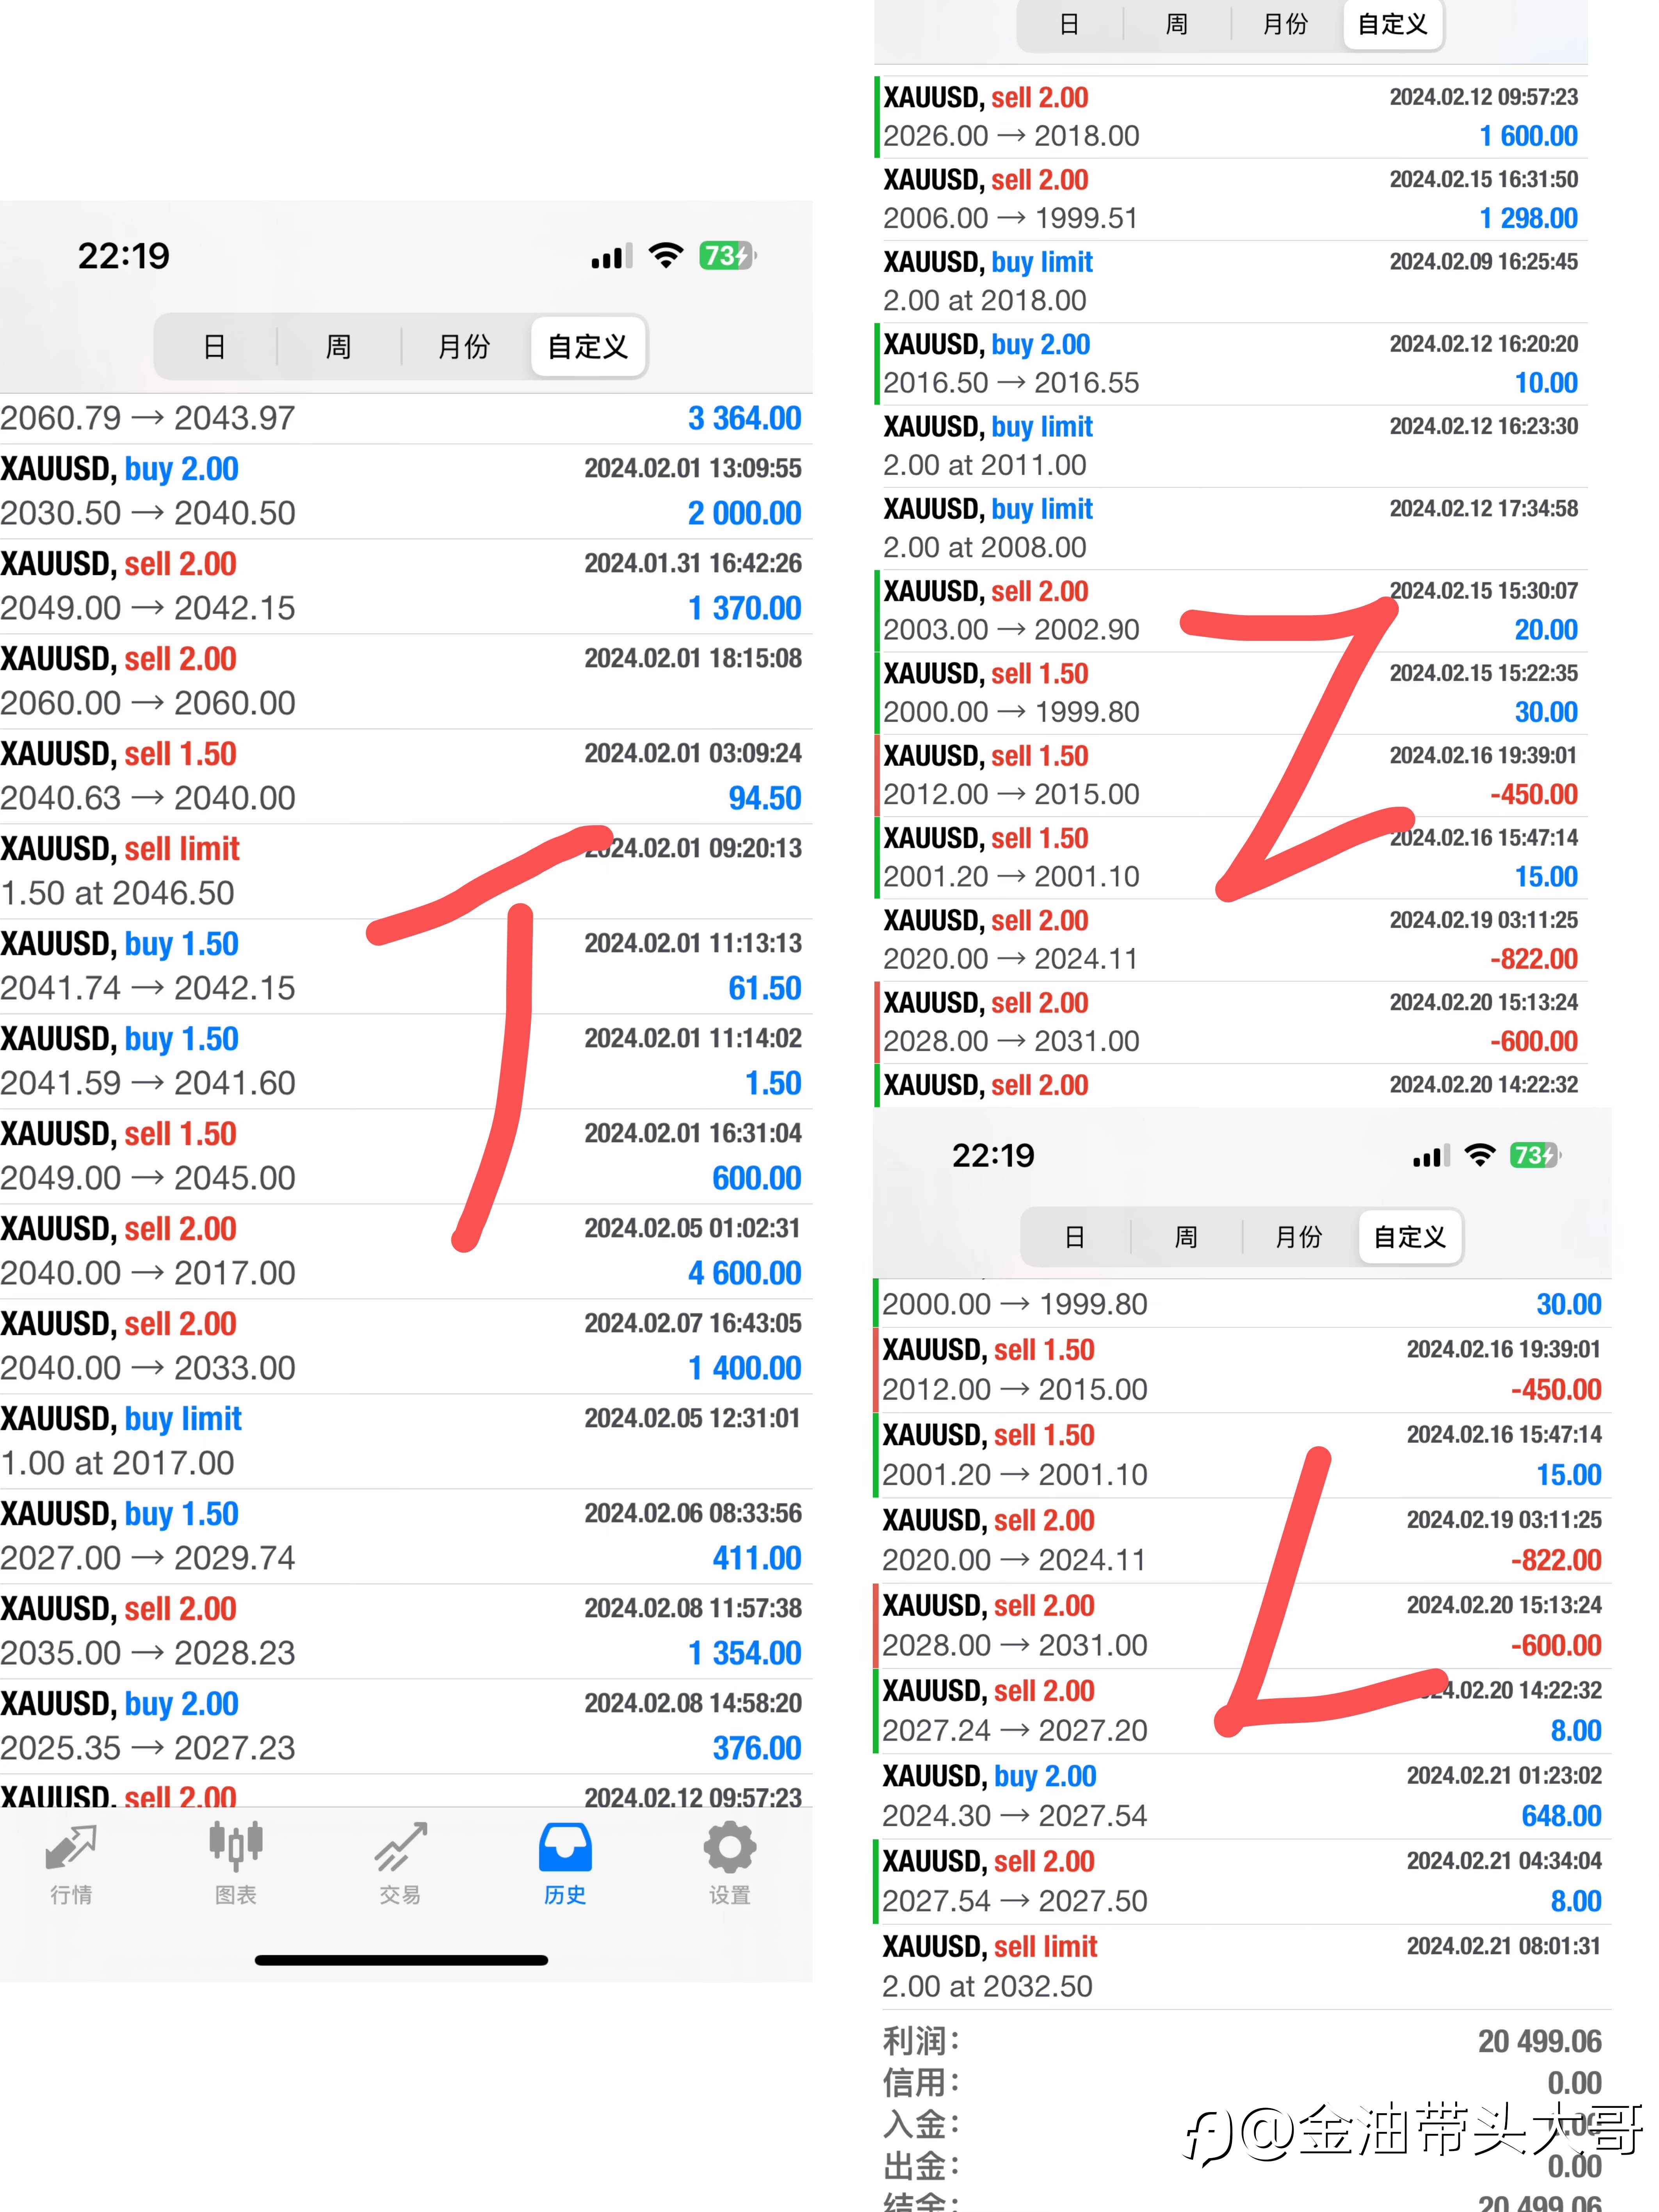Open the sell trade with profit 1 354.00
1659x2212 pixels.
coord(406,1631)
